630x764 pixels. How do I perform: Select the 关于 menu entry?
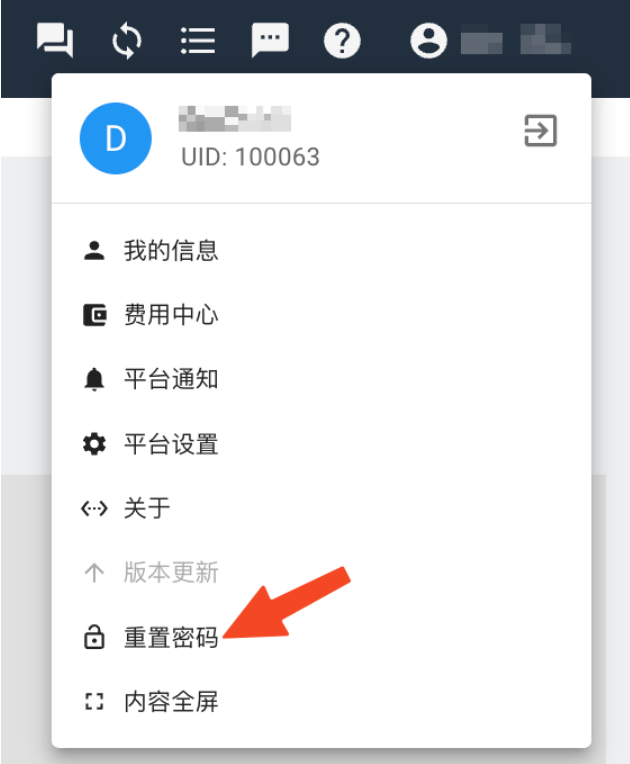pyautogui.click(x=322, y=508)
